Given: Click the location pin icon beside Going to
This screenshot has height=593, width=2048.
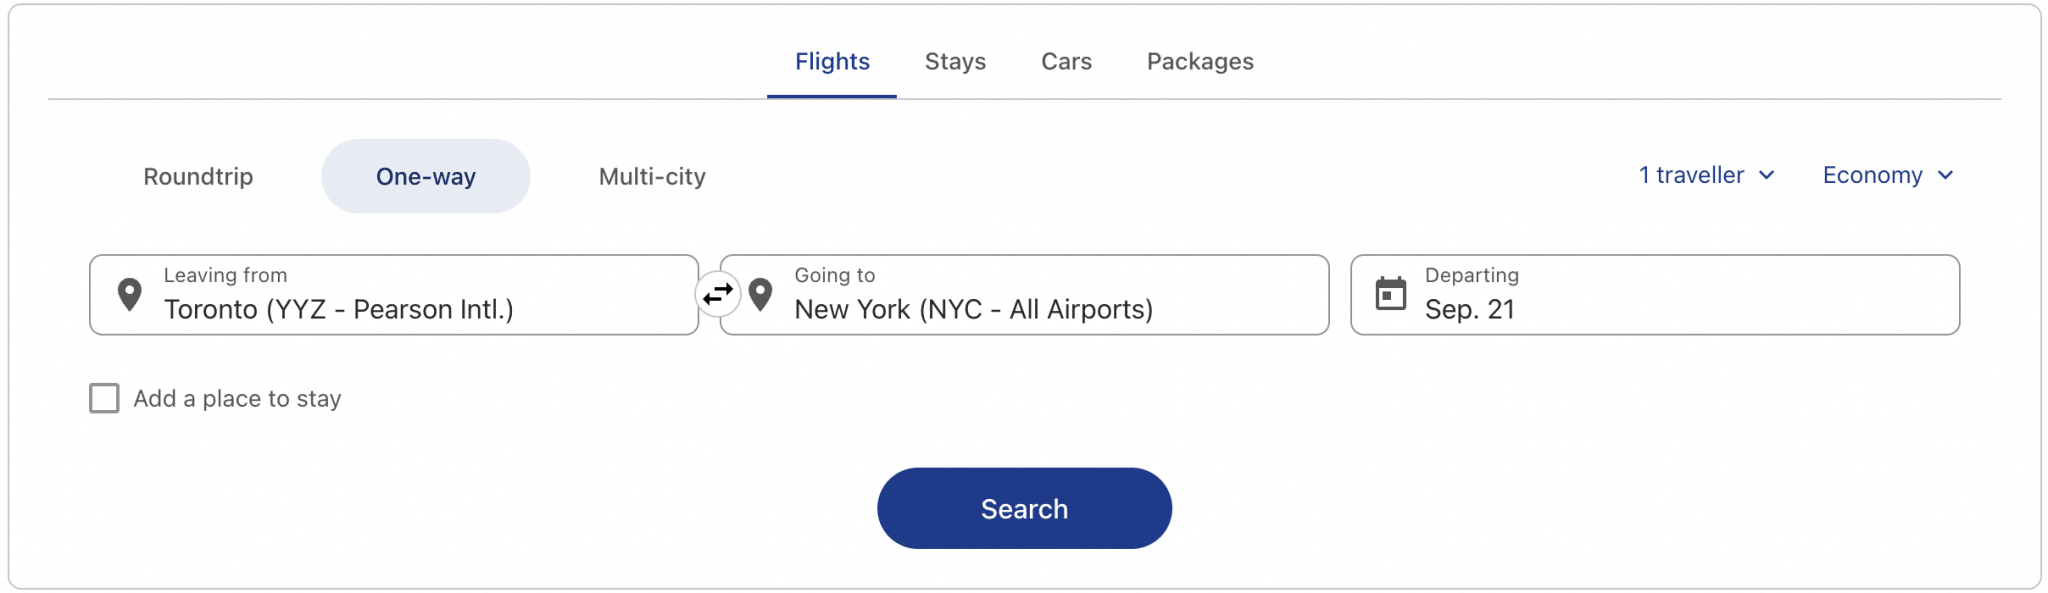Looking at the screenshot, I should coord(762,293).
